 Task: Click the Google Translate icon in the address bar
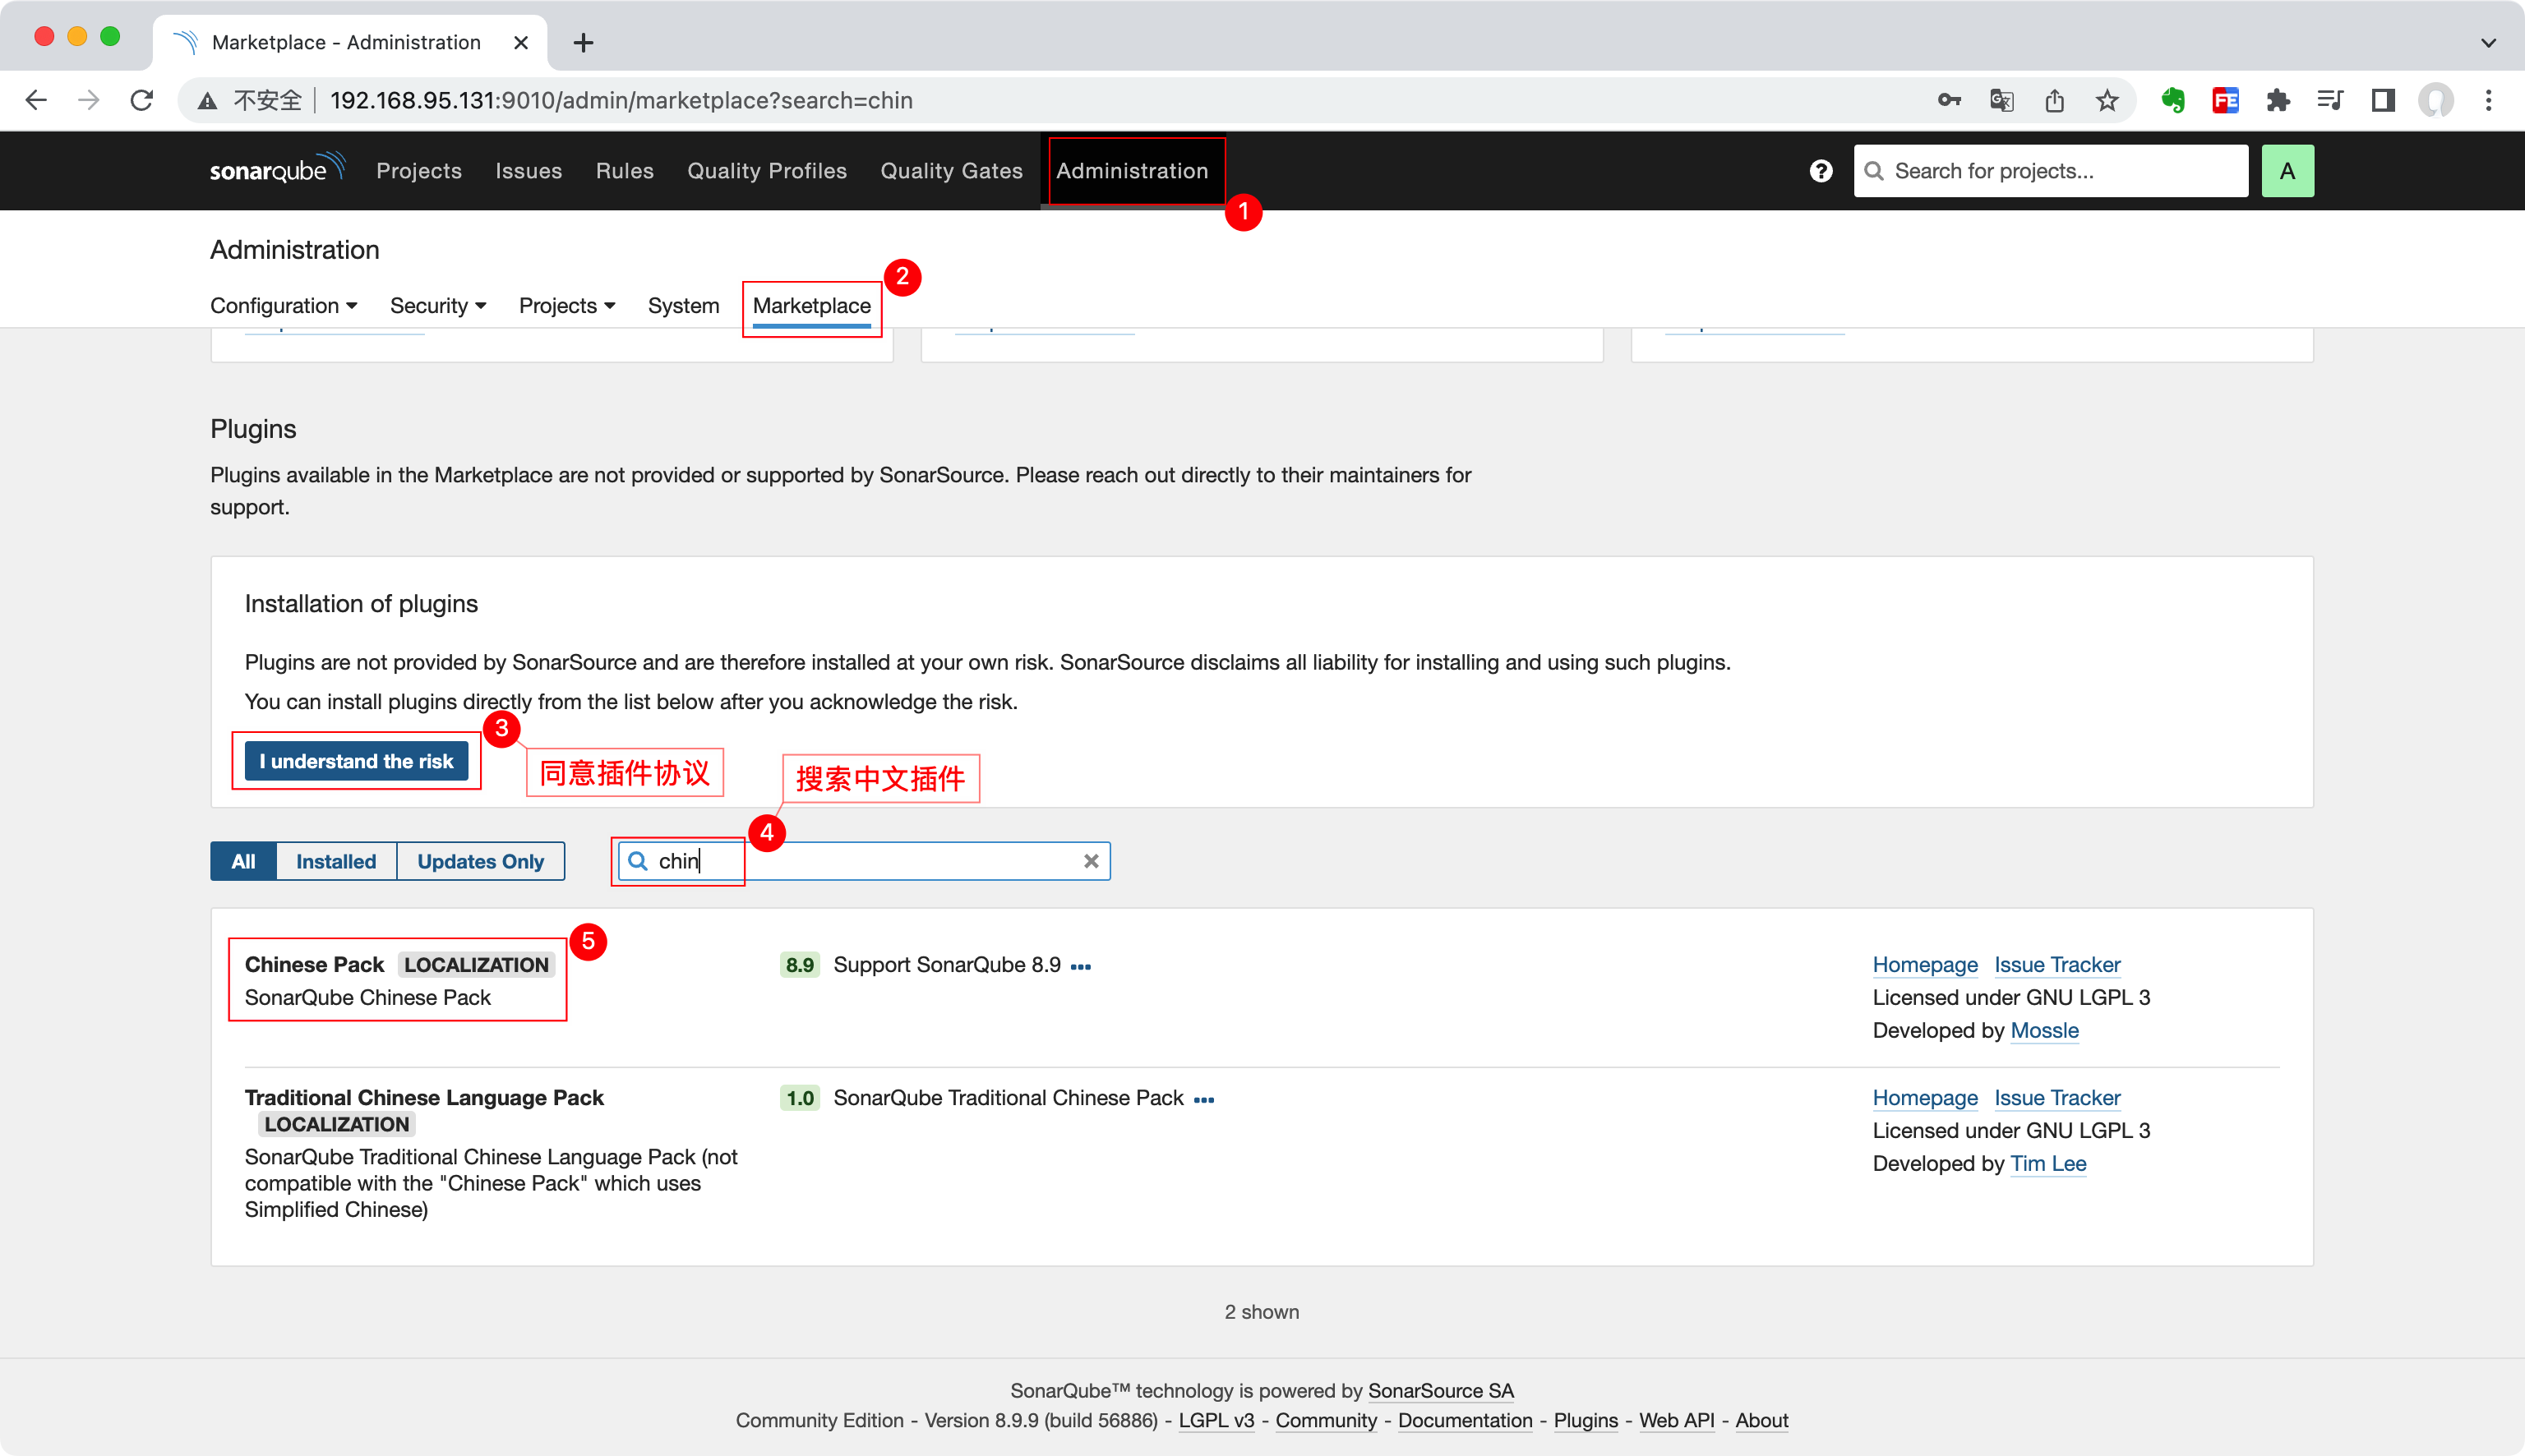[x=2001, y=100]
